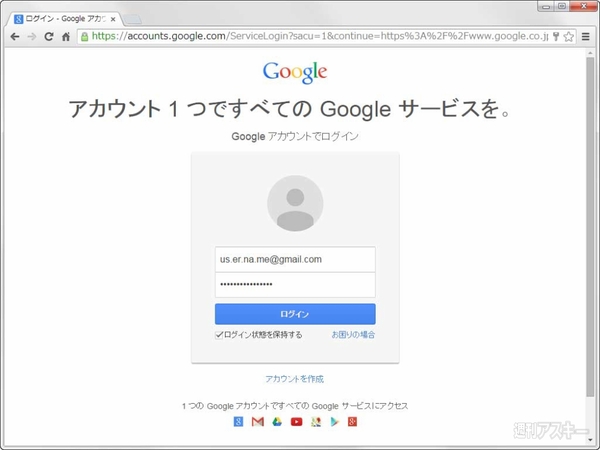This screenshot has height=450, width=600.
Task: Click the browser Back arrow
Action: pos(15,37)
